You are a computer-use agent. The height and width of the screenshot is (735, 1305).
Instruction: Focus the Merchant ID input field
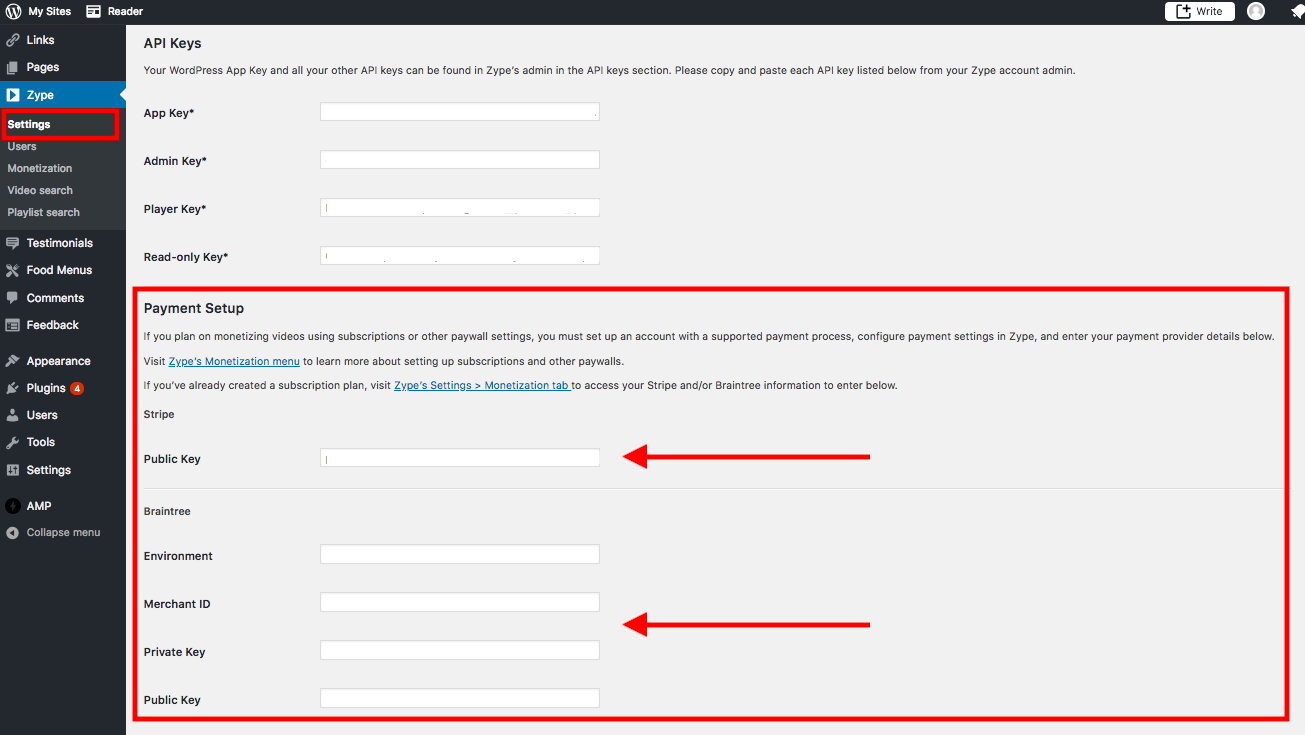(x=460, y=602)
